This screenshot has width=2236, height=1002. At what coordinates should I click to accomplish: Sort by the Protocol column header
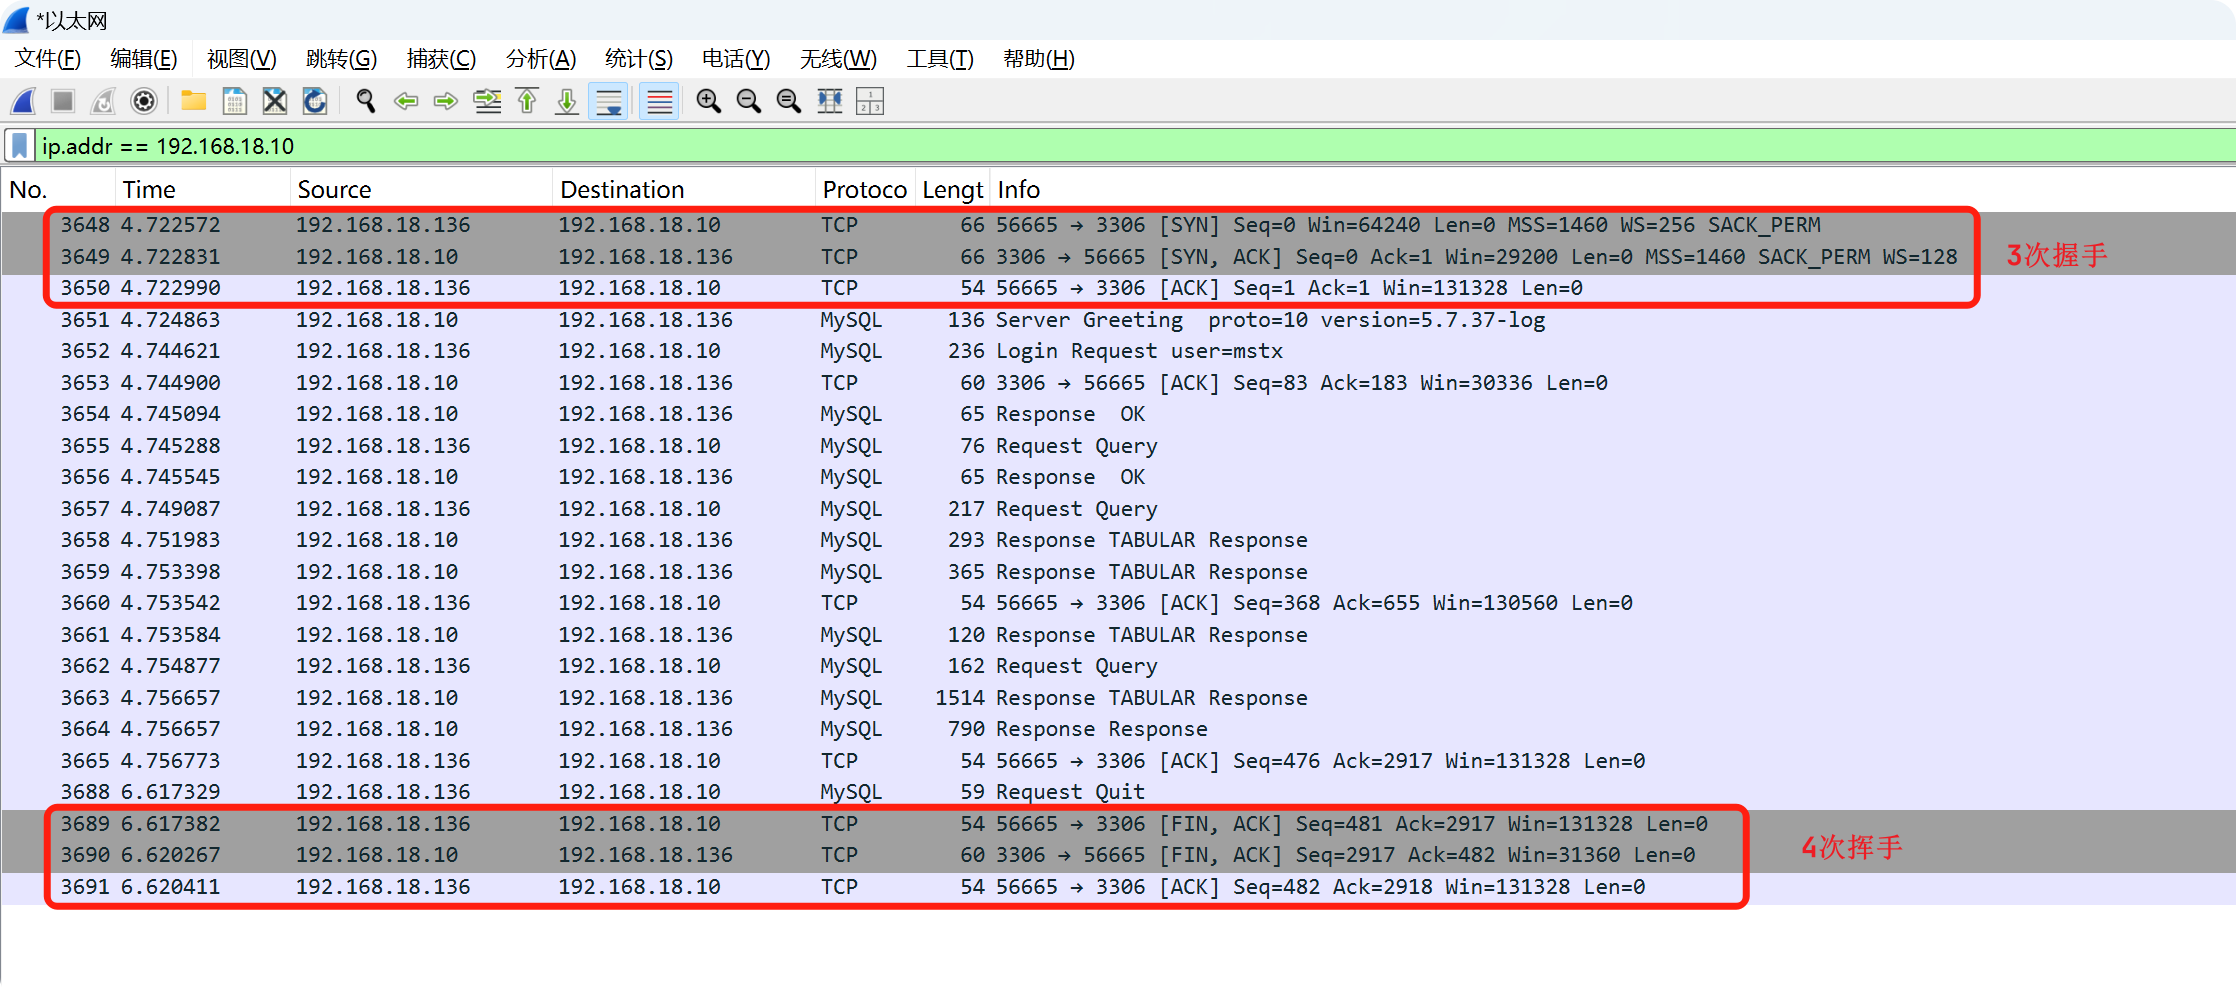coord(865,190)
